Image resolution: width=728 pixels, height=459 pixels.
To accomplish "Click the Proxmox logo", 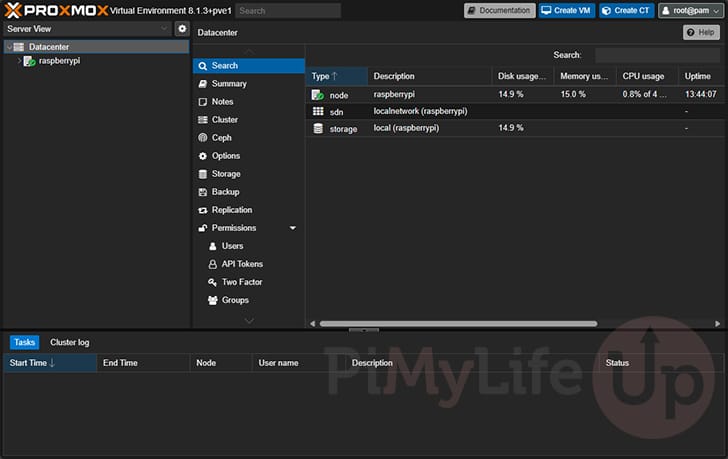I will [x=56, y=10].
